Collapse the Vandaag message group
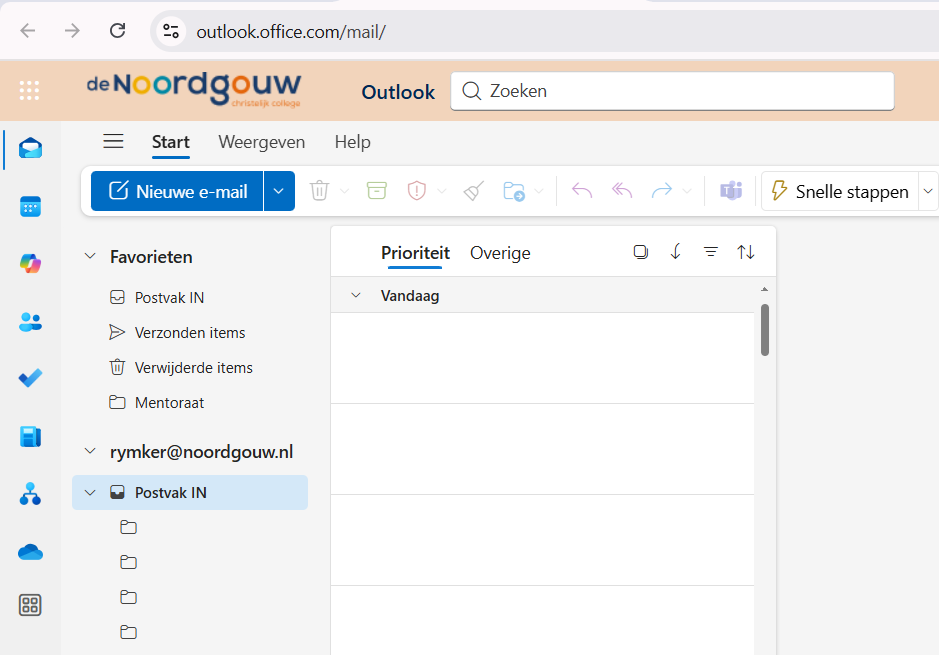The image size is (939, 655). 355,296
